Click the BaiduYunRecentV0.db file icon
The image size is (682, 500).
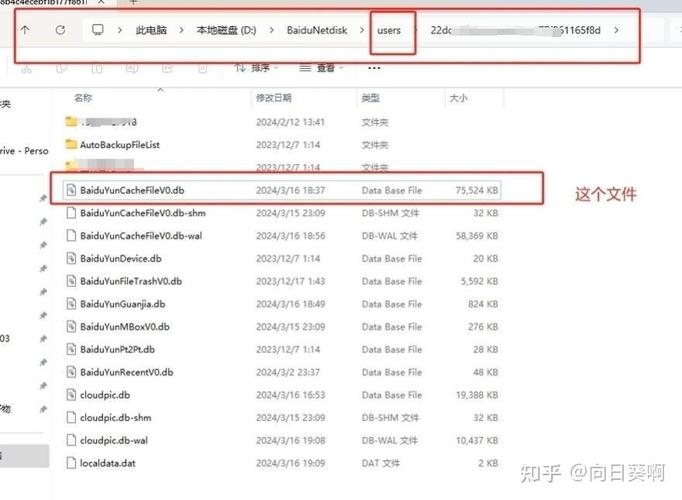click(71, 372)
